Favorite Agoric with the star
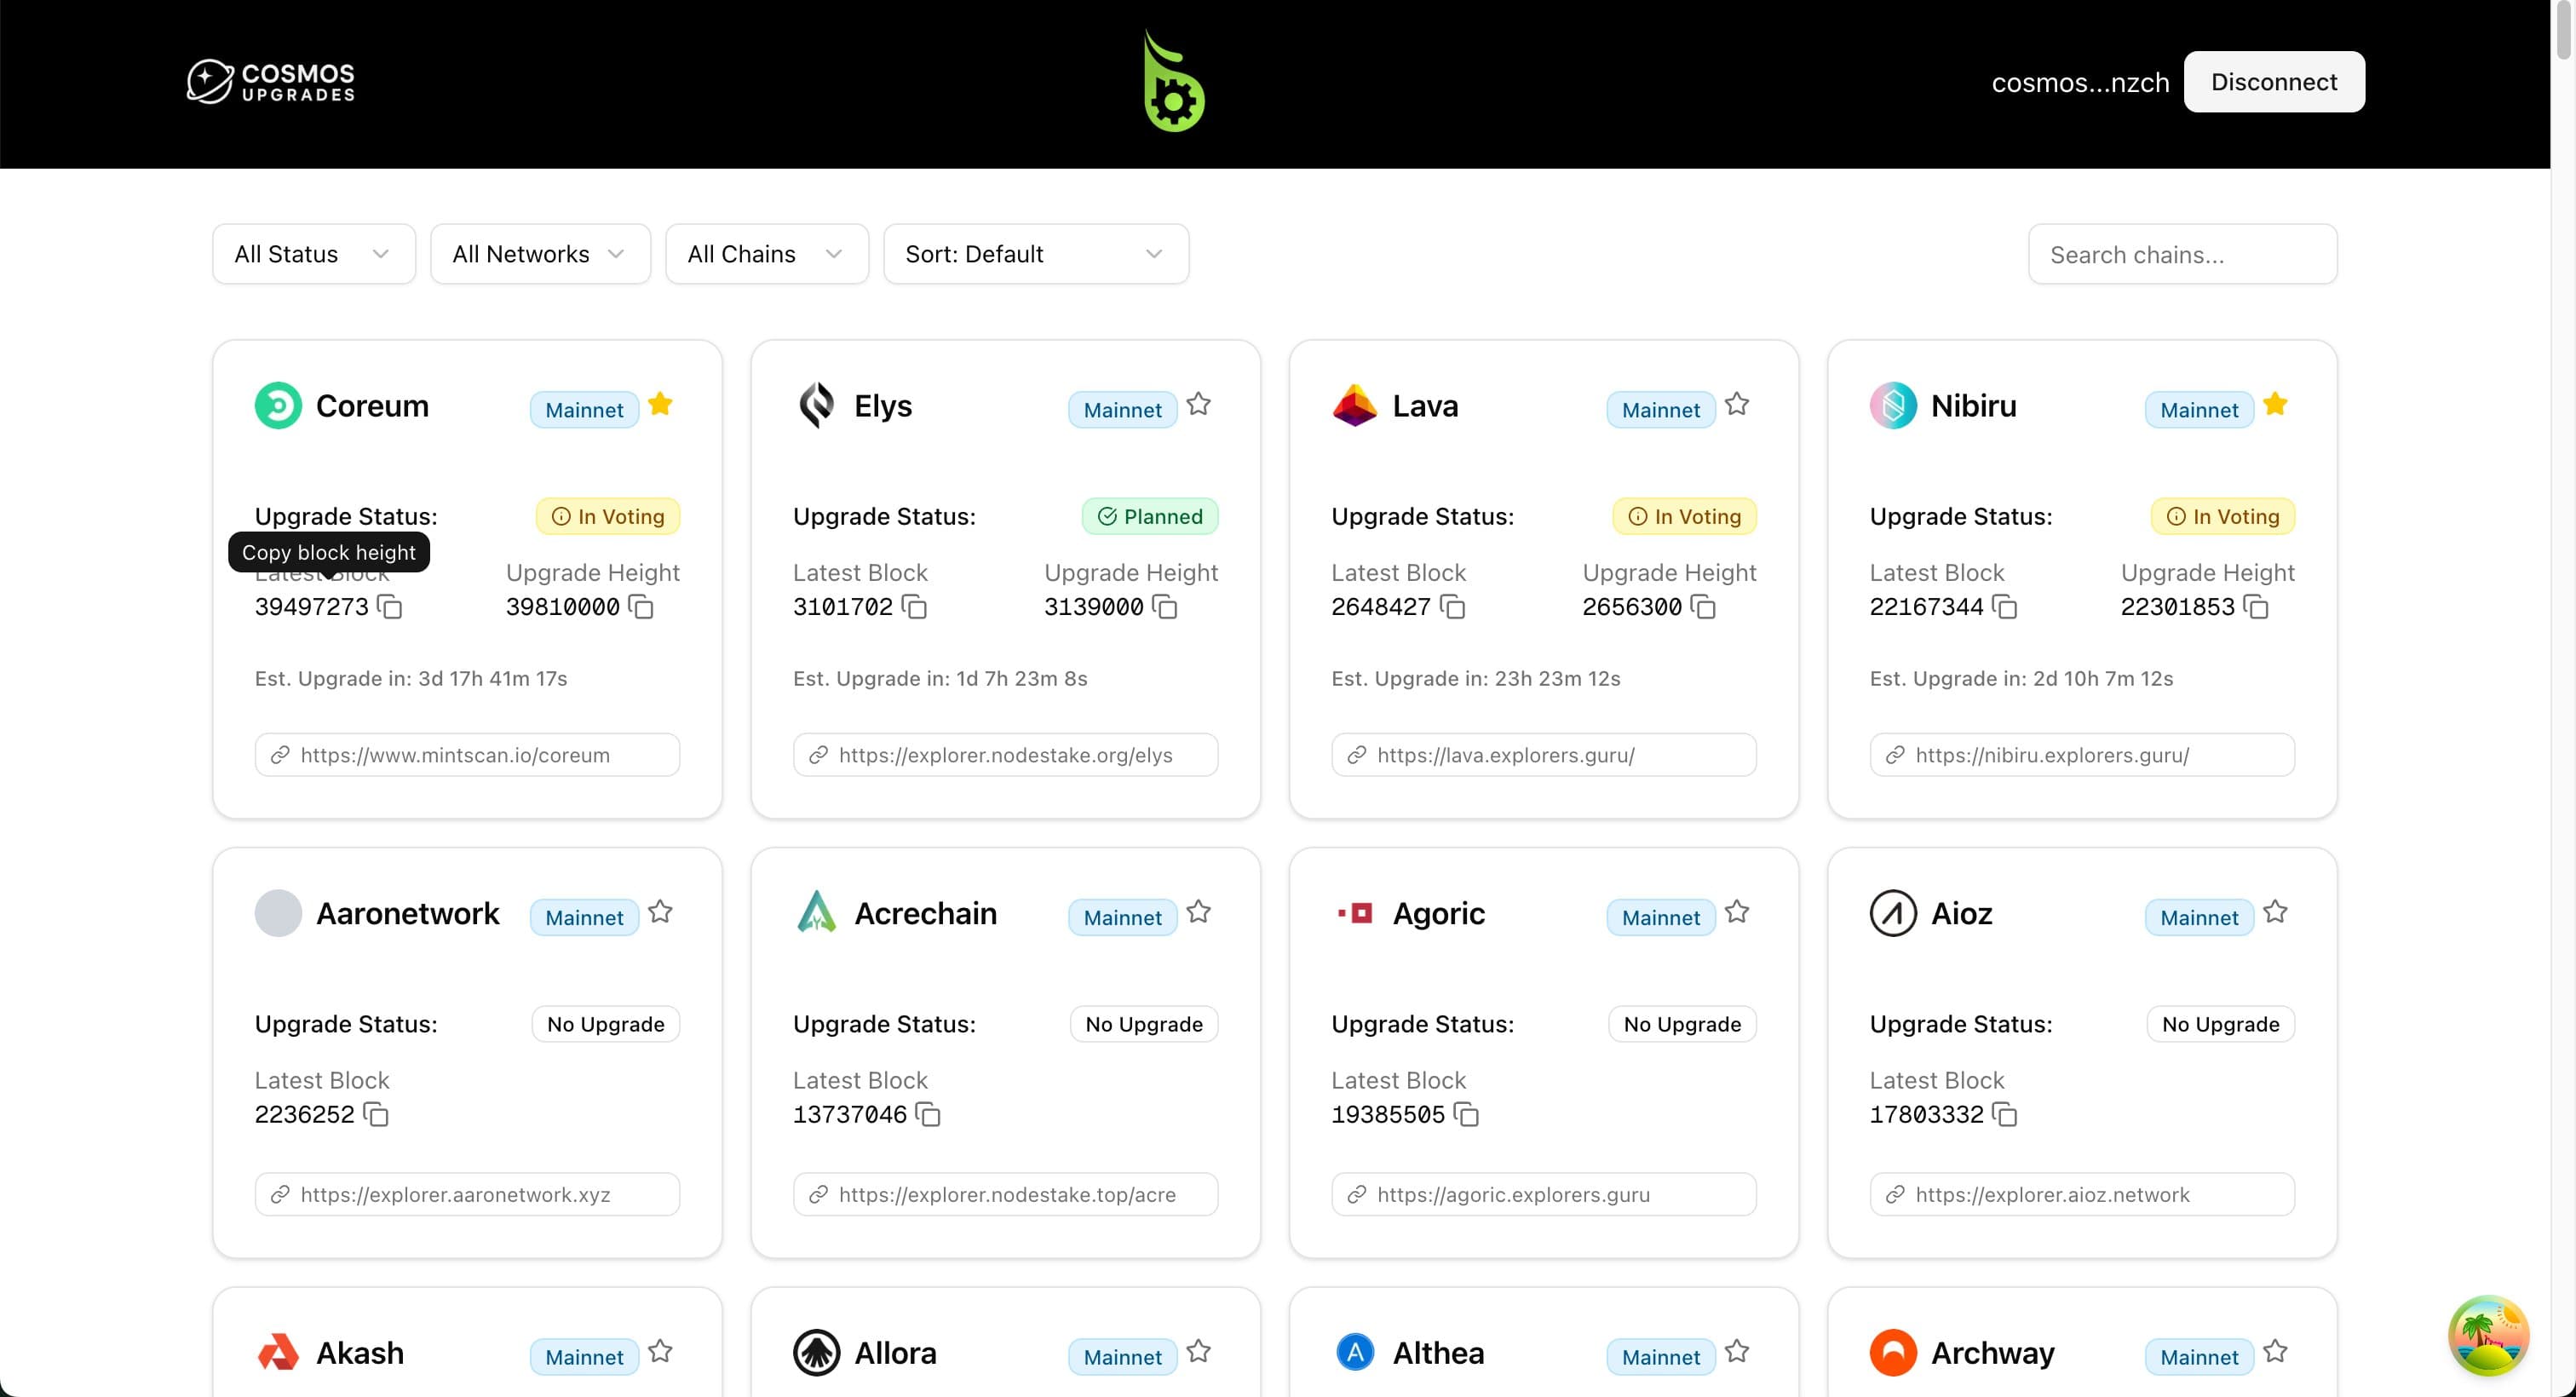The image size is (2576, 1397). [1737, 911]
